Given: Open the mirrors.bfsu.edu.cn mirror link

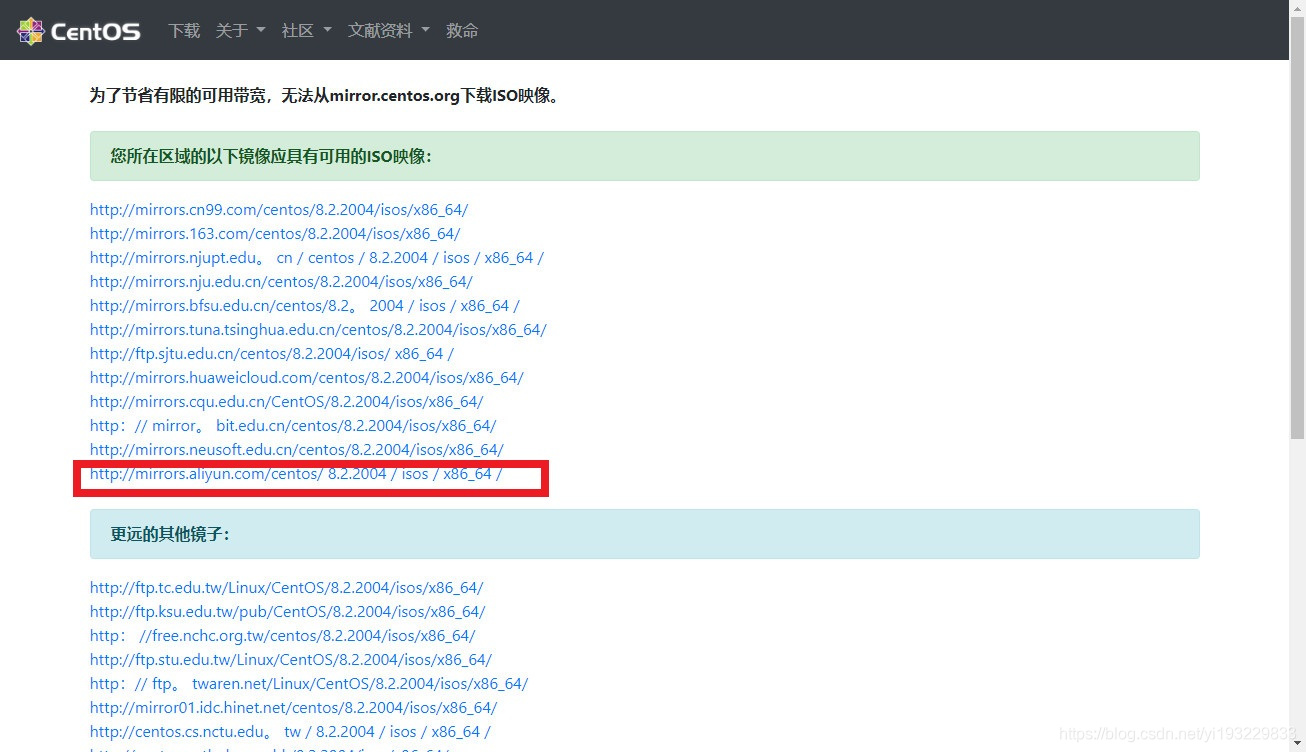Looking at the screenshot, I should tap(305, 306).
